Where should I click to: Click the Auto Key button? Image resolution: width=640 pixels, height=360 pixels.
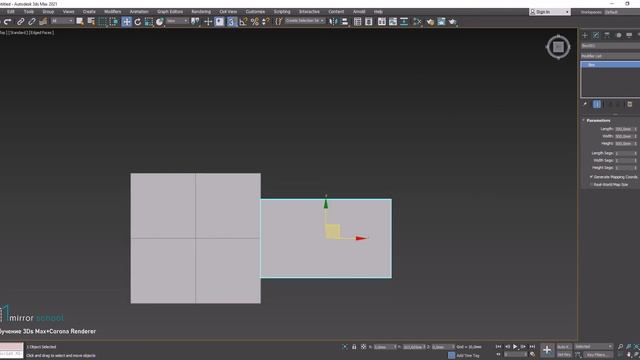[x=564, y=347]
